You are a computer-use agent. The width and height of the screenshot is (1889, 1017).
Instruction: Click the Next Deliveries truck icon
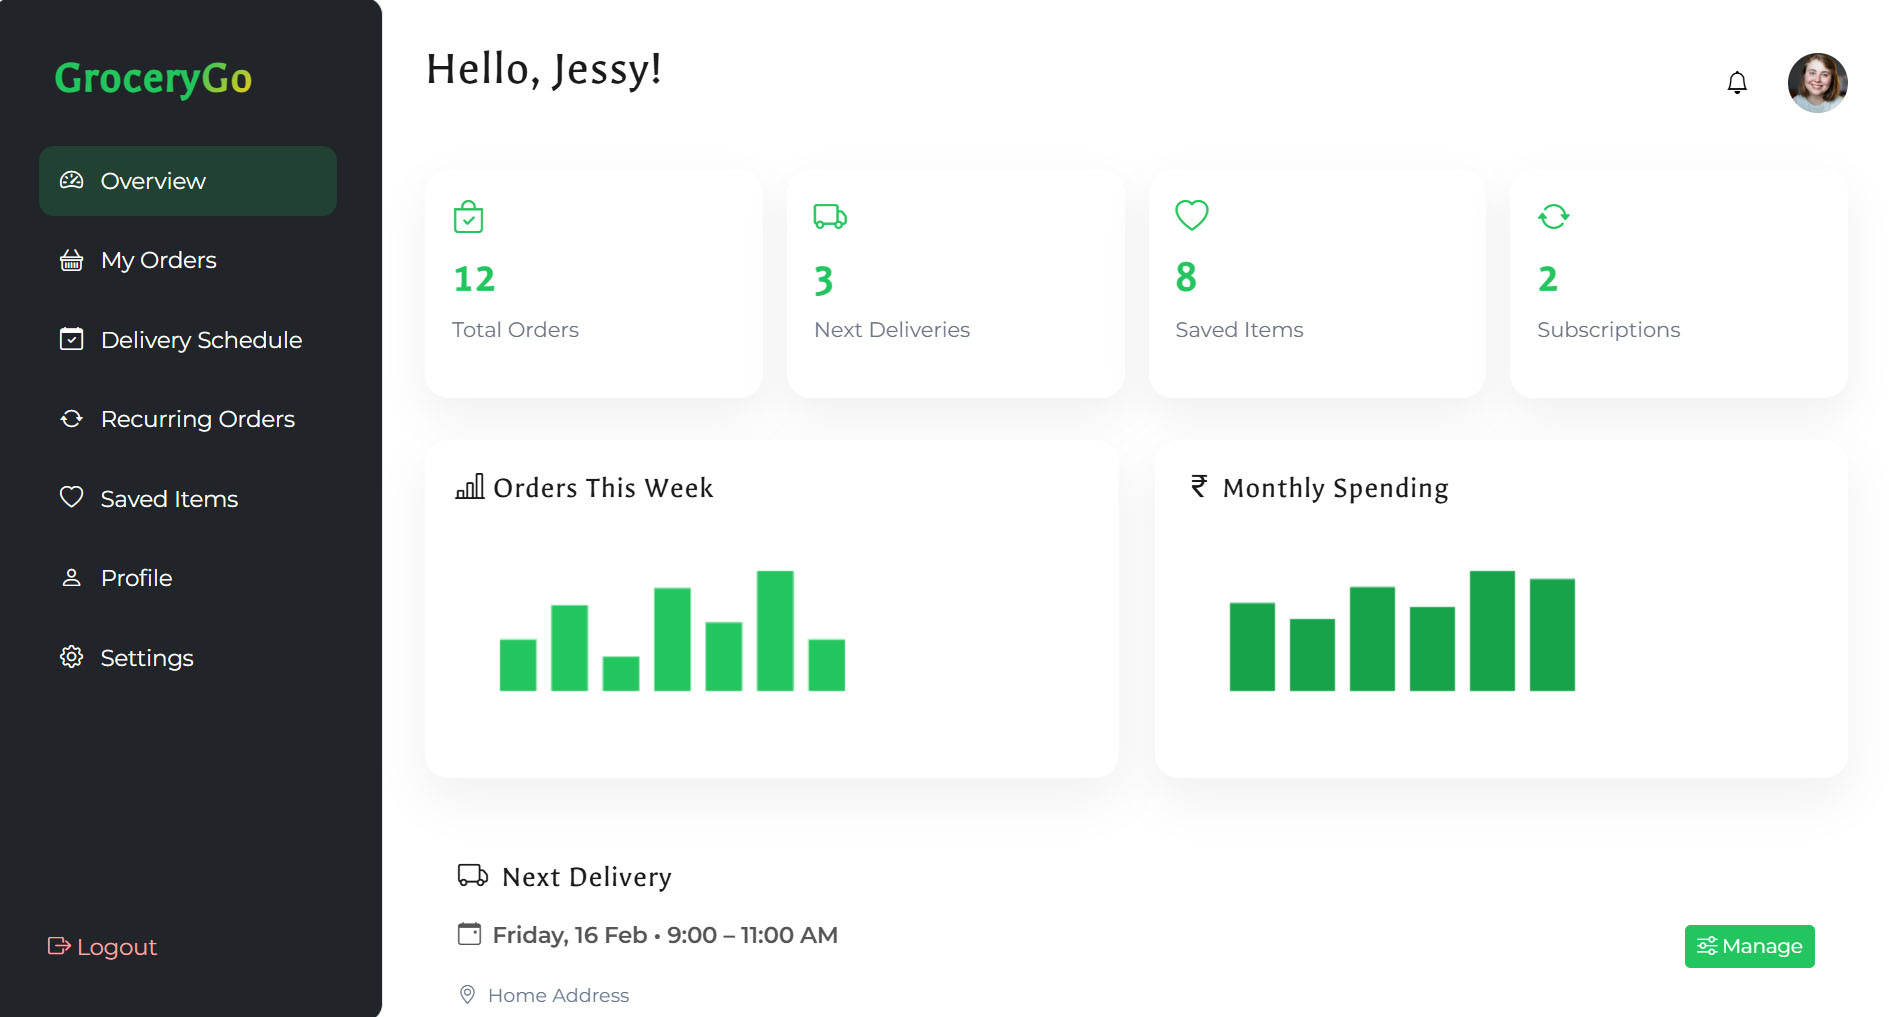[829, 215]
